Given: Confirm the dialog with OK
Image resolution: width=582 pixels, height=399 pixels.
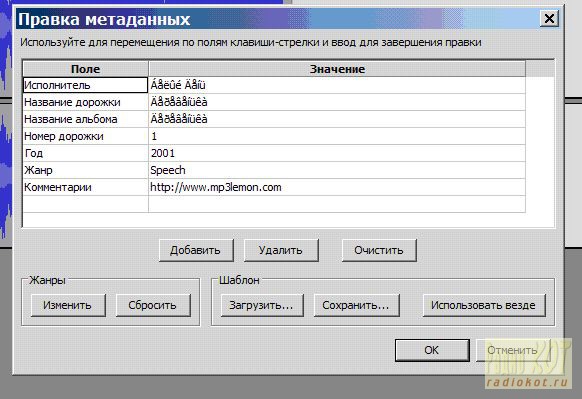Looking at the screenshot, I should point(432,350).
